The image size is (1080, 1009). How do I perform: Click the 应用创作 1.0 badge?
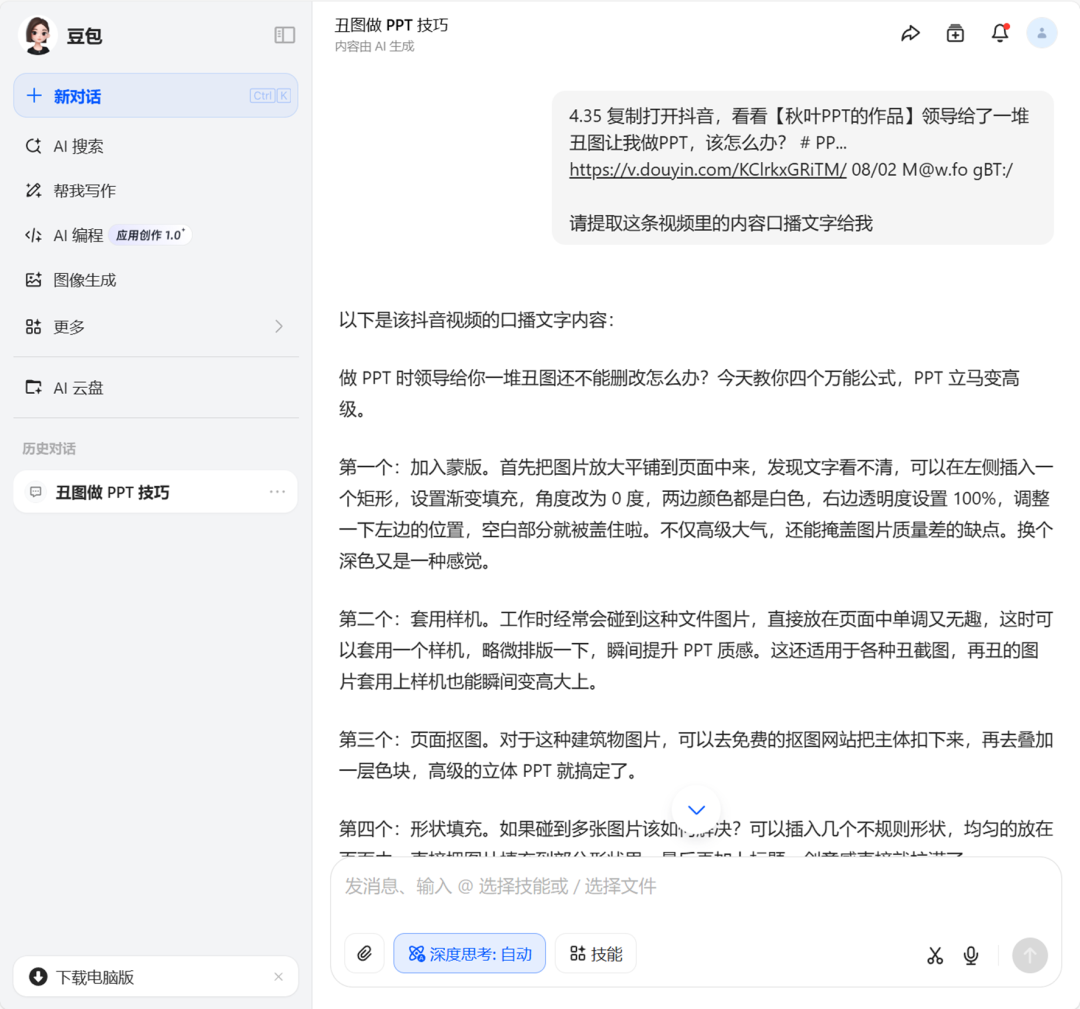(x=150, y=235)
